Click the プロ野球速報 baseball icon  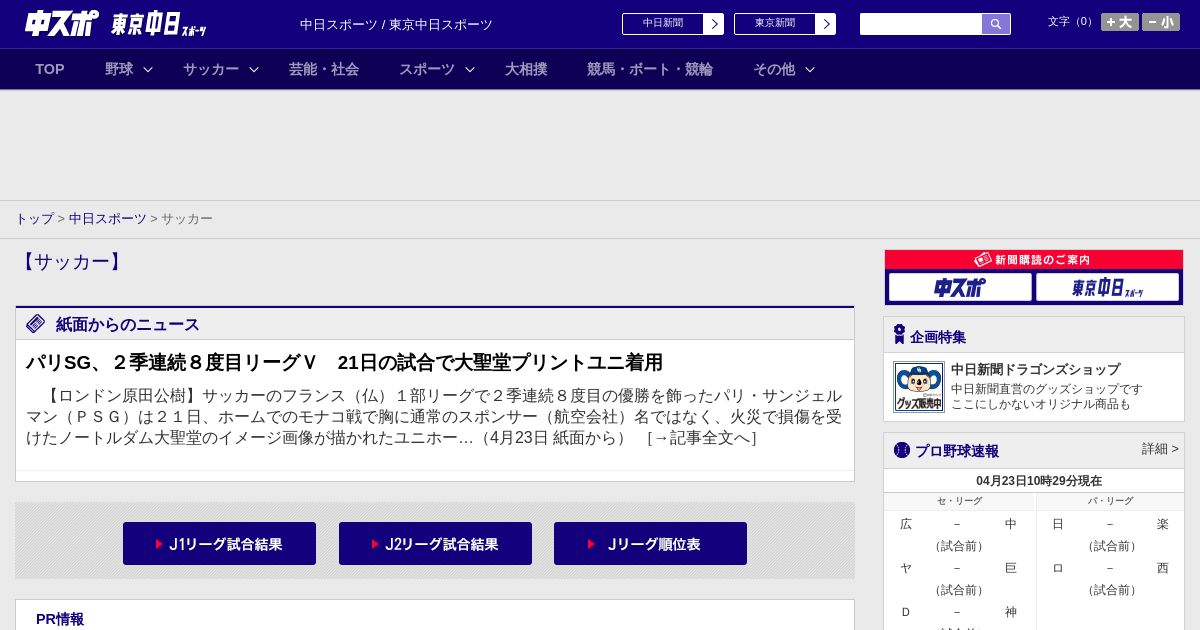902,450
